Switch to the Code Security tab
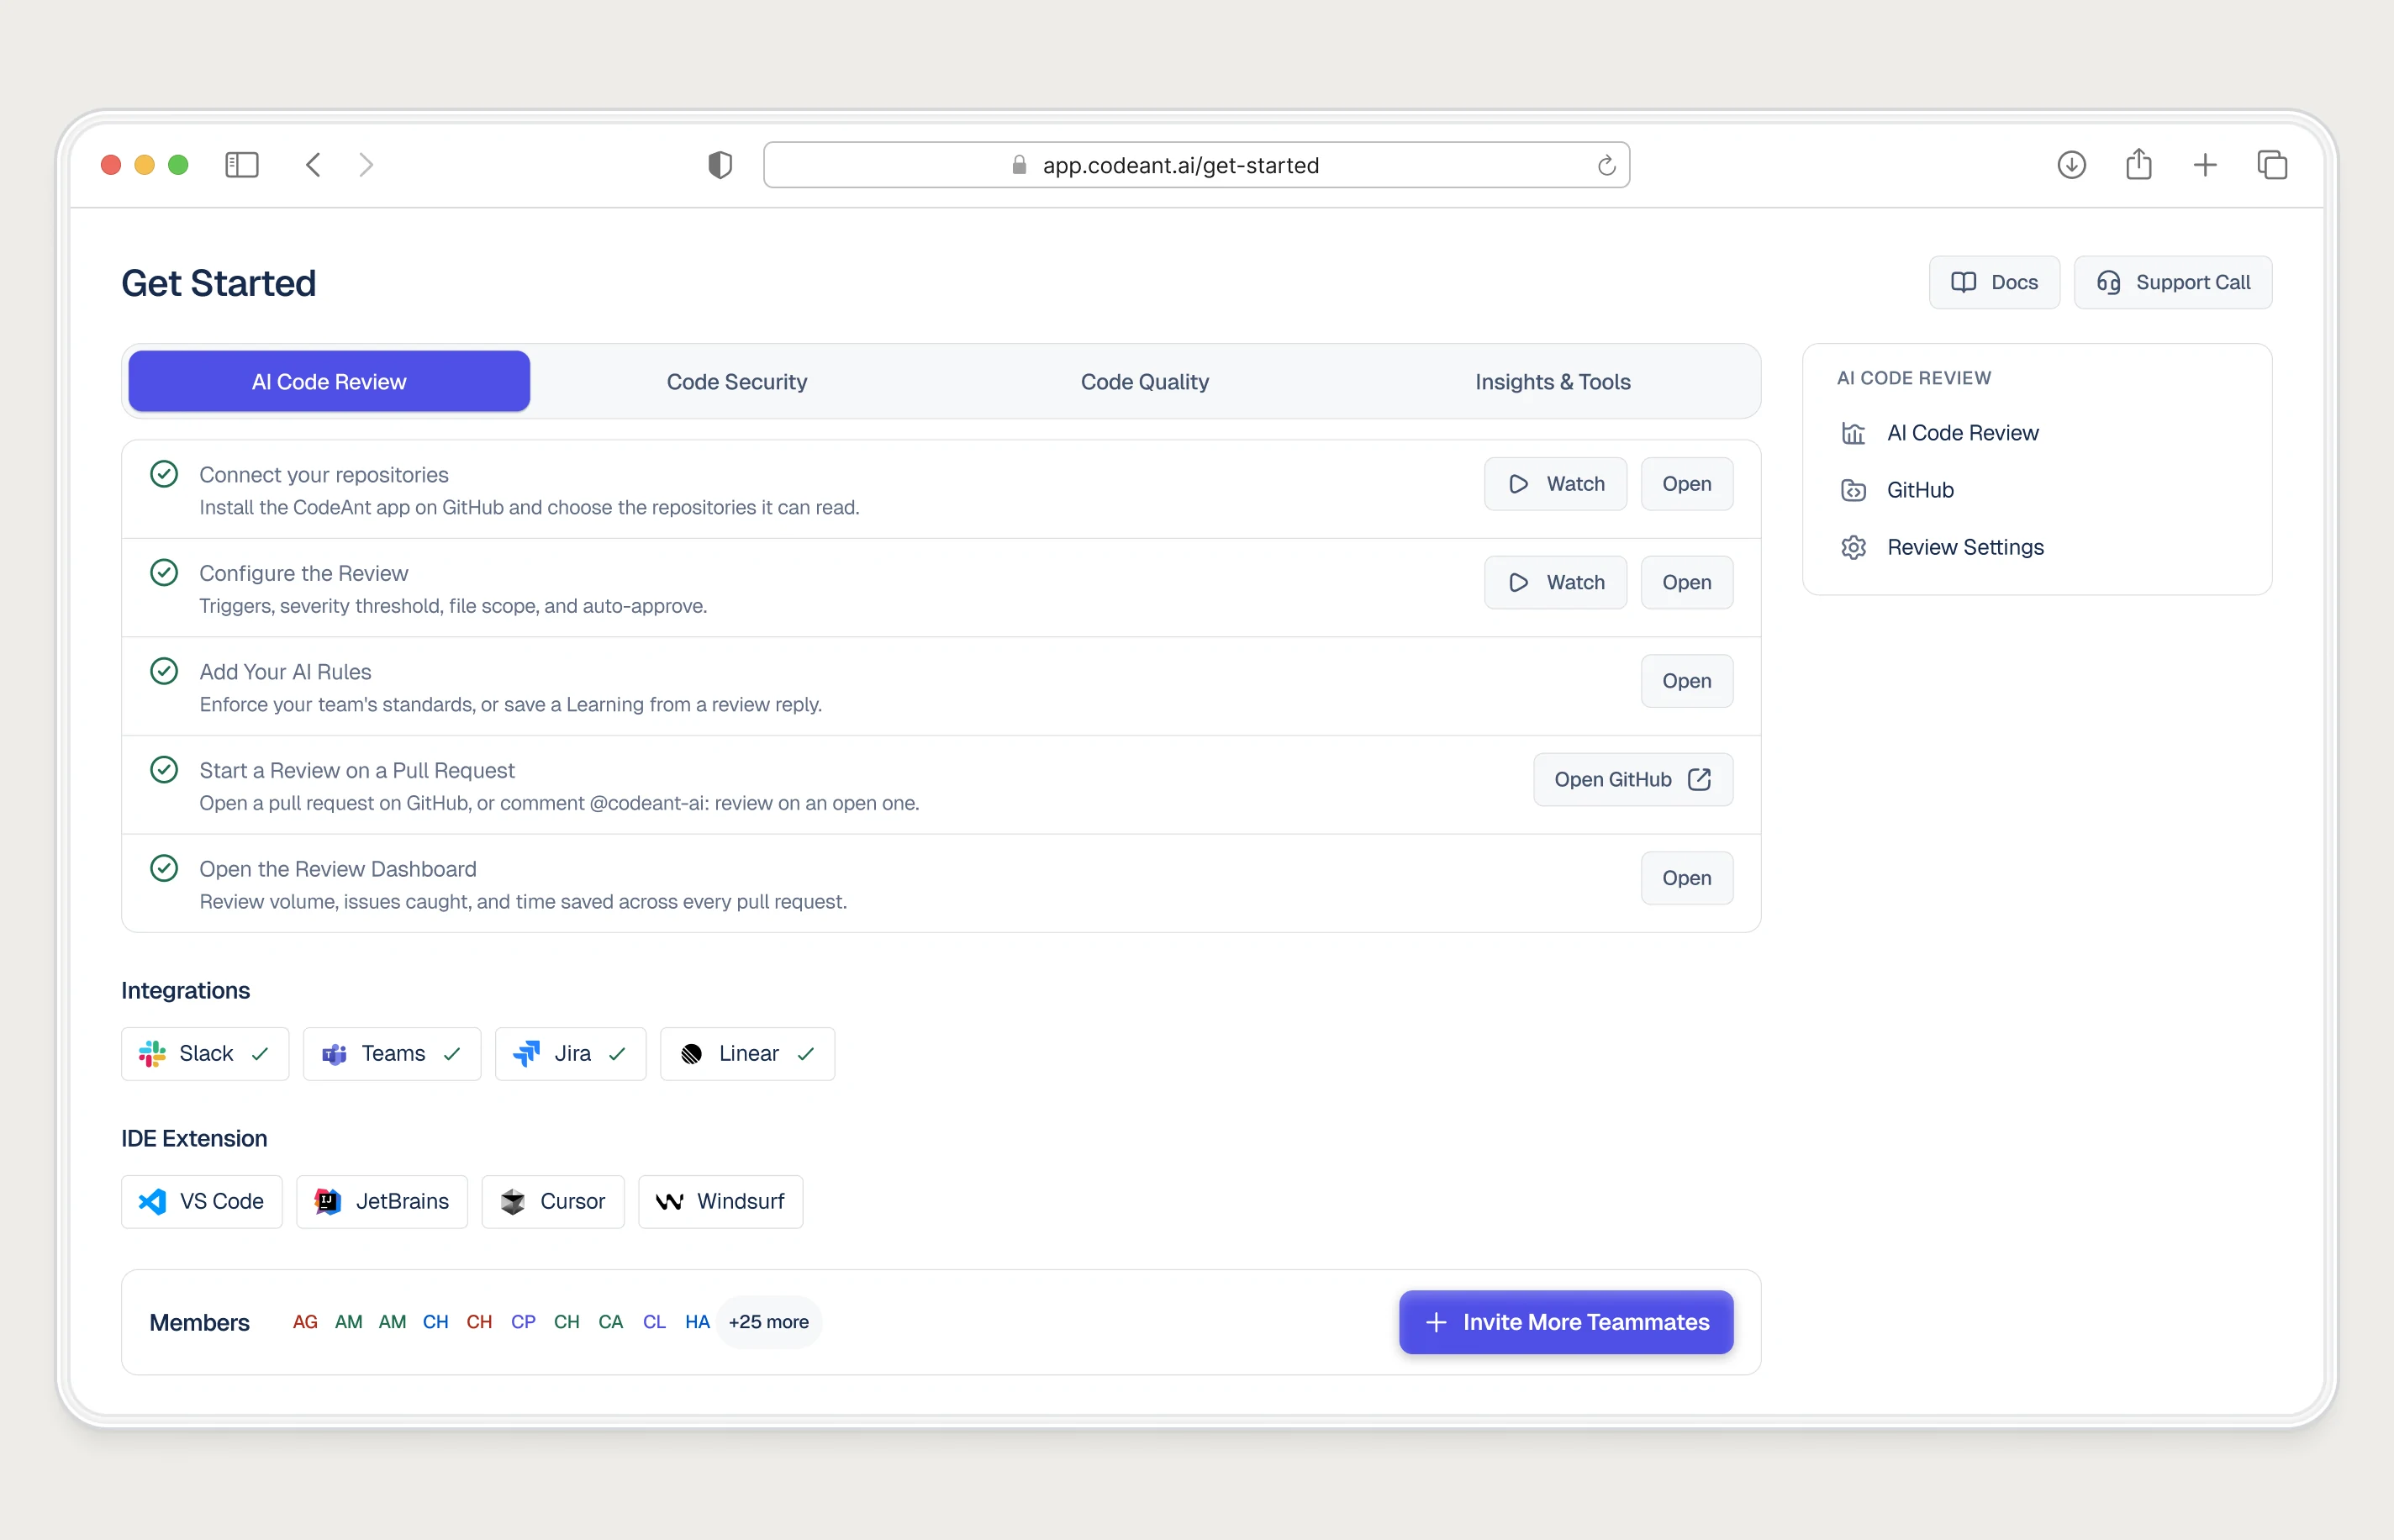The height and width of the screenshot is (1540, 2394). tap(737, 381)
